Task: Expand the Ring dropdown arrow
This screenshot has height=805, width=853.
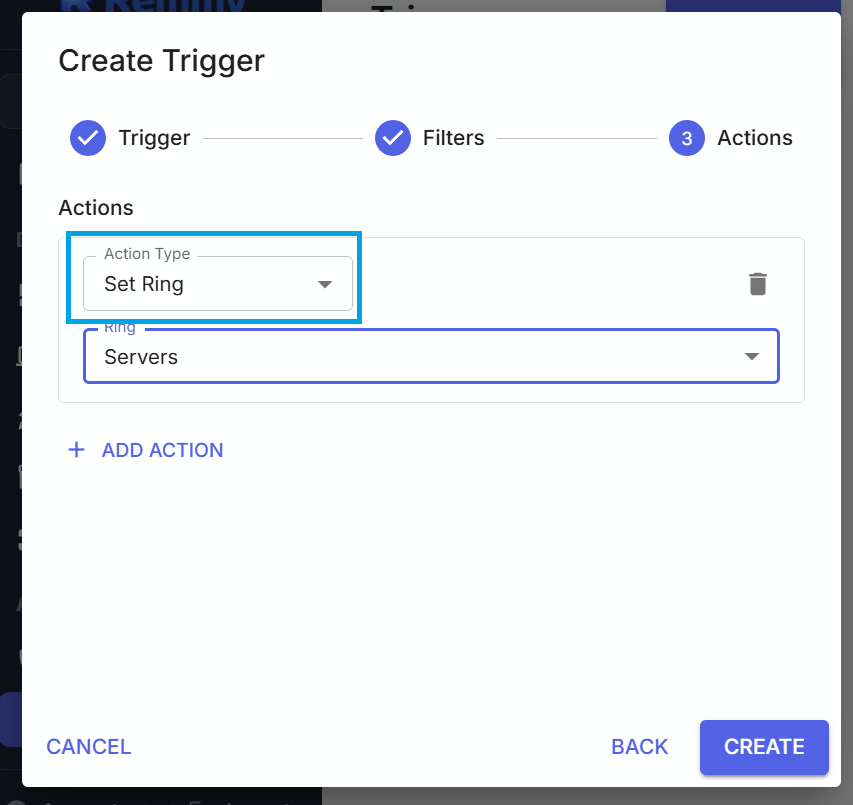Action: pos(752,357)
